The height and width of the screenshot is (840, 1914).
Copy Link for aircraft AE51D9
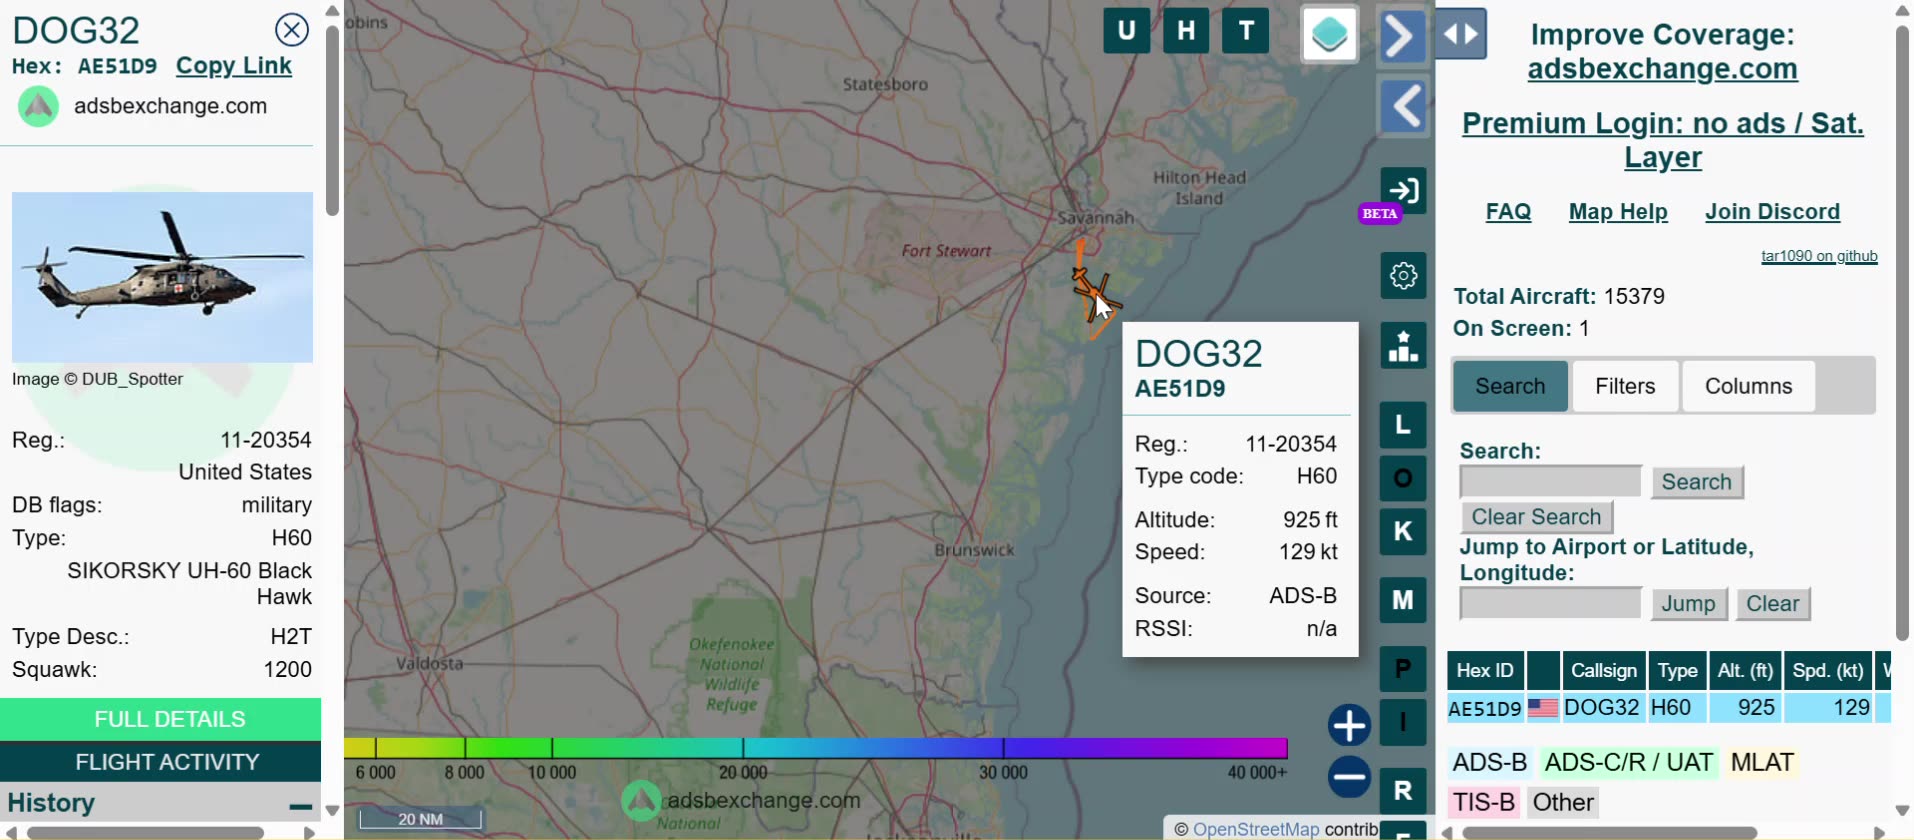tap(234, 66)
